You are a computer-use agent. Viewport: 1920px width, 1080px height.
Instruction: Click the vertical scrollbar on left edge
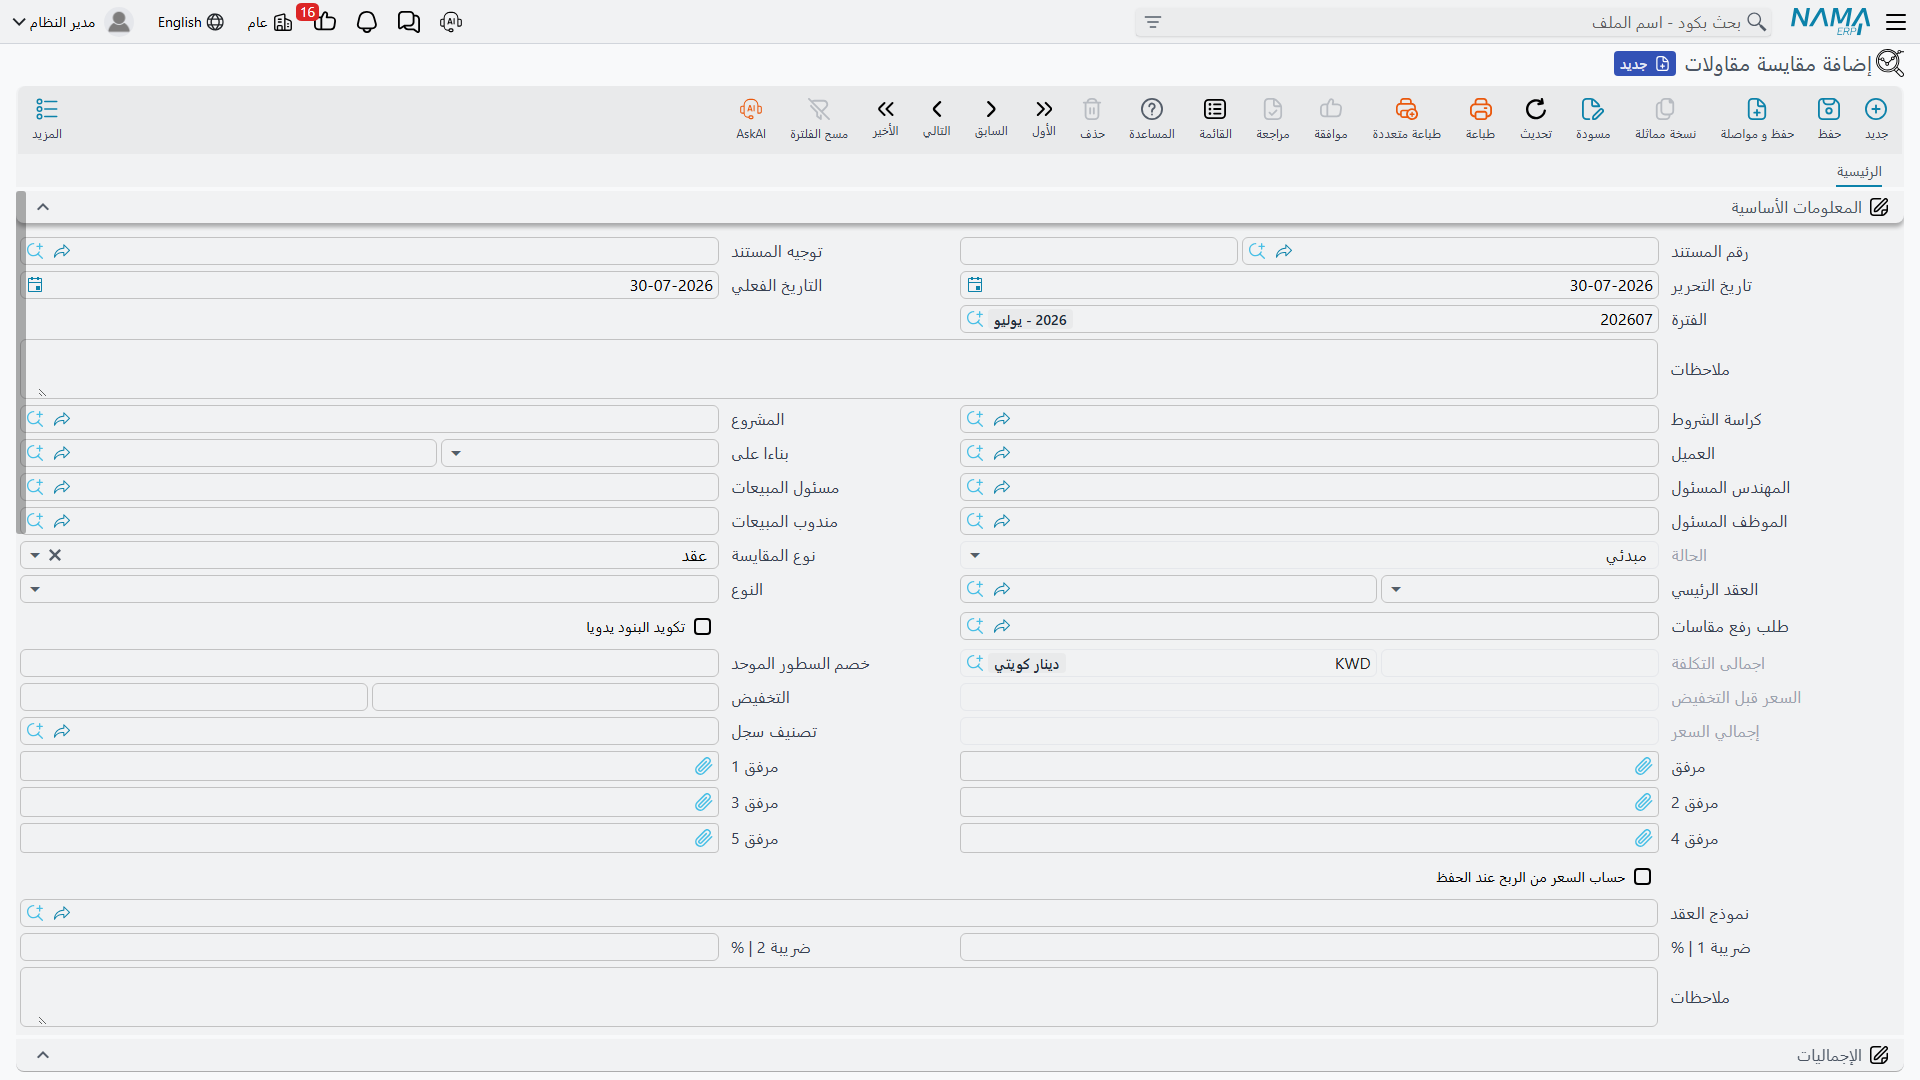[x=20, y=363]
